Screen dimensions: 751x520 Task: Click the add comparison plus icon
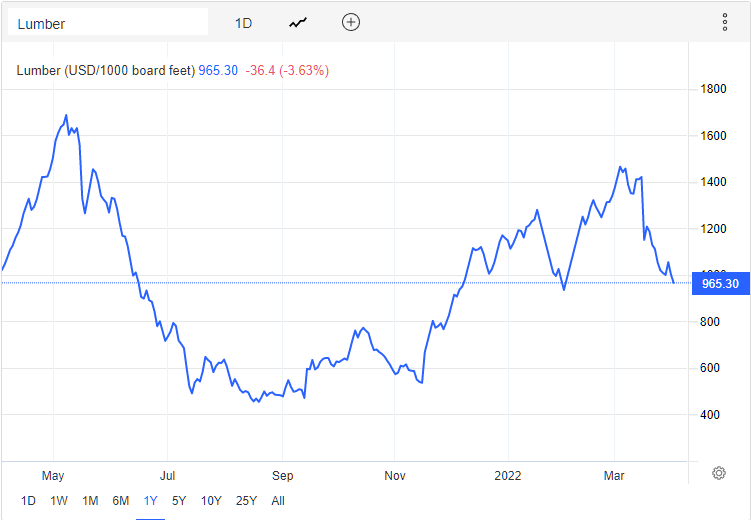click(350, 22)
